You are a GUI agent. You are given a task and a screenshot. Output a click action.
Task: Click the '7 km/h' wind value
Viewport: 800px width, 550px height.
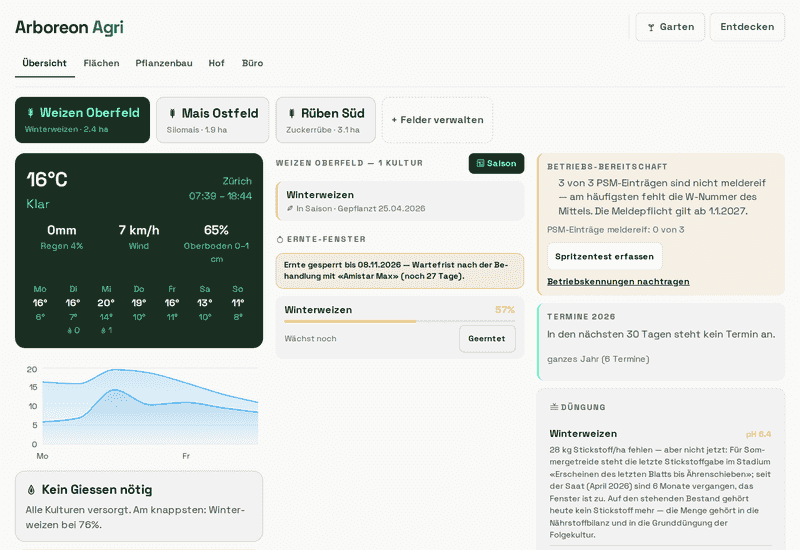(139, 231)
